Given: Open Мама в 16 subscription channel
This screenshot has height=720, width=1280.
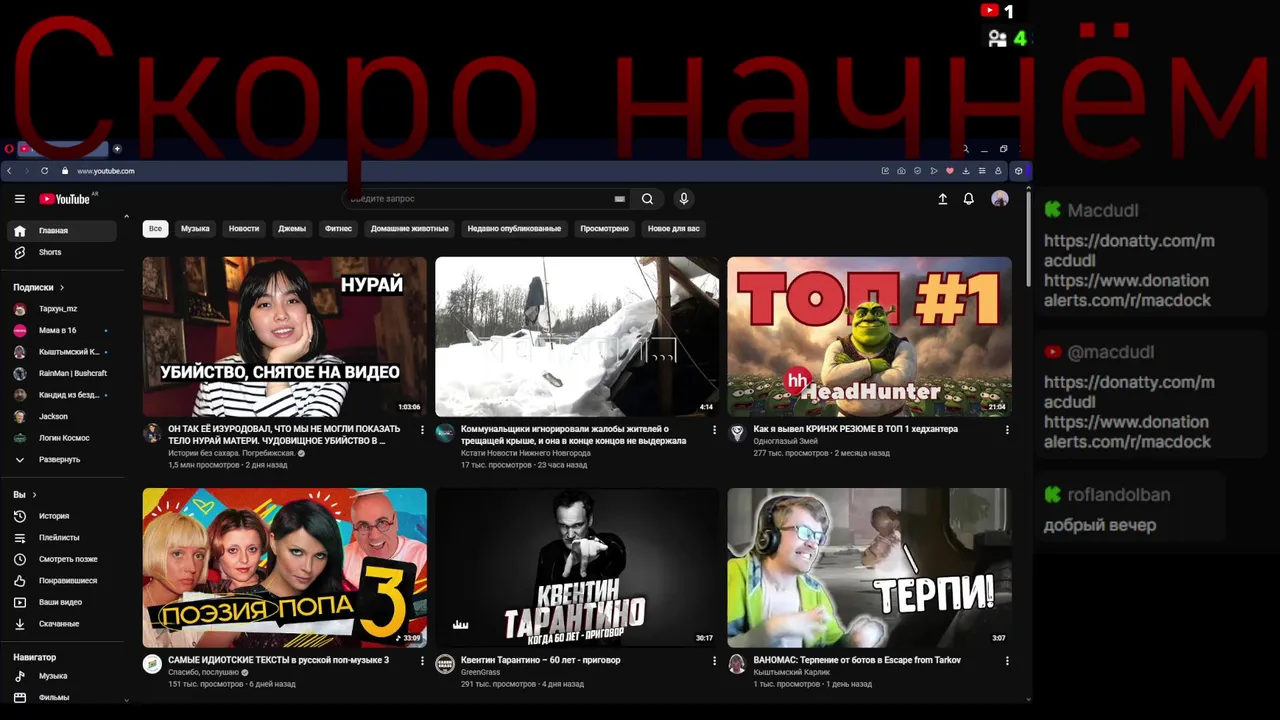Looking at the screenshot, I should click(62, 330).
